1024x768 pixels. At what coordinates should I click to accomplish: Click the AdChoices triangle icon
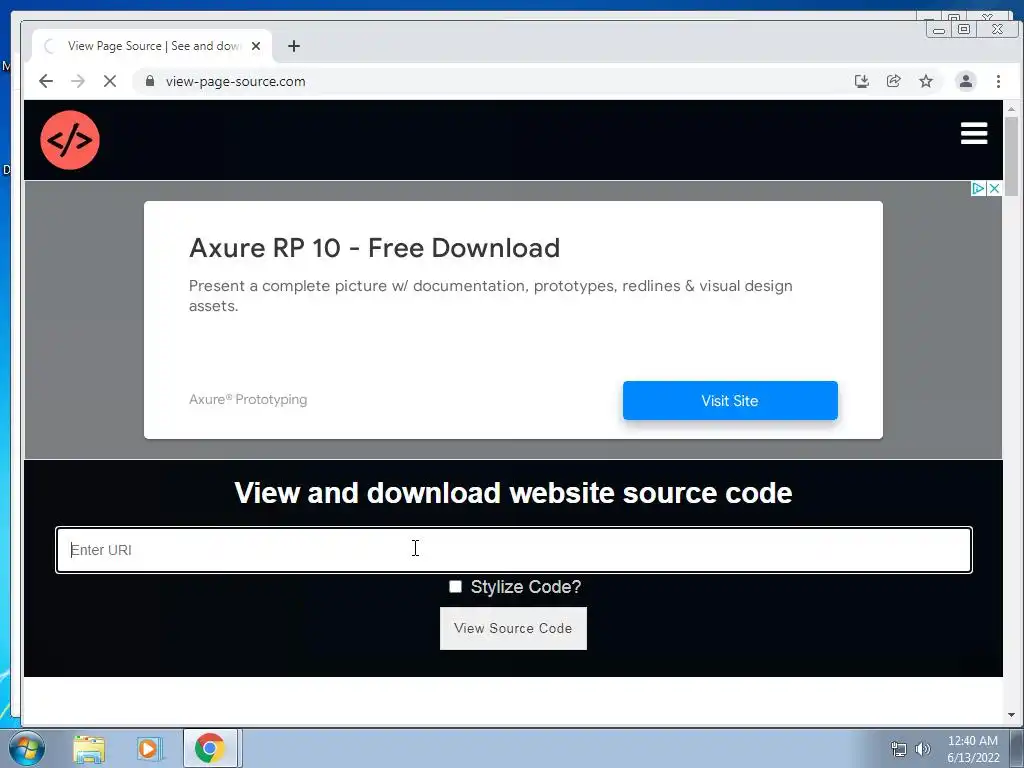pyautogui.click(x=978, y=189)
